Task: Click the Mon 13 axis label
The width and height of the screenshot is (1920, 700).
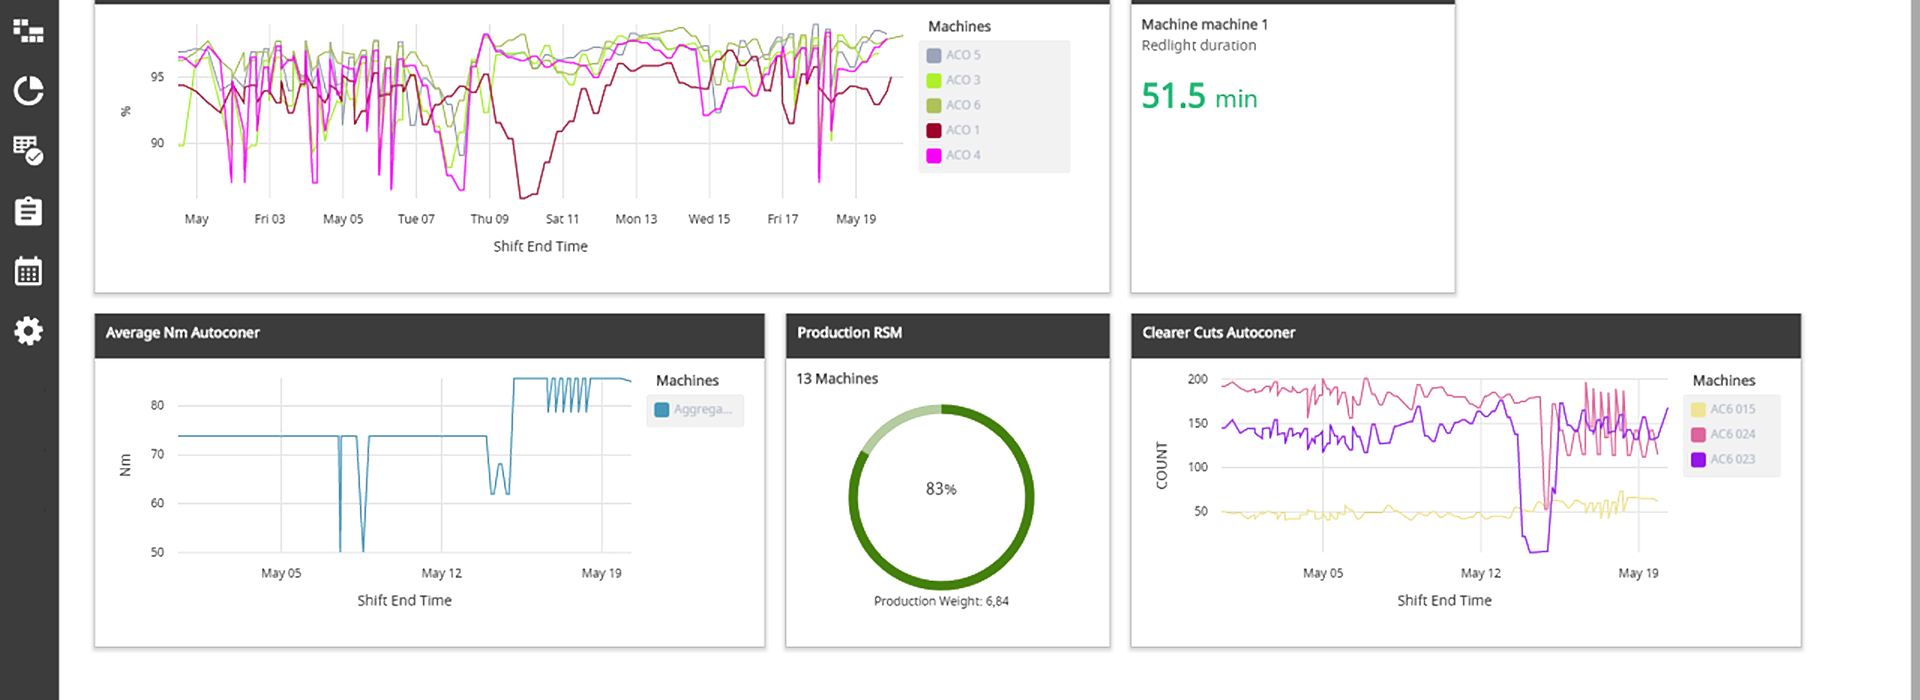Action: (x=636, y=219)
